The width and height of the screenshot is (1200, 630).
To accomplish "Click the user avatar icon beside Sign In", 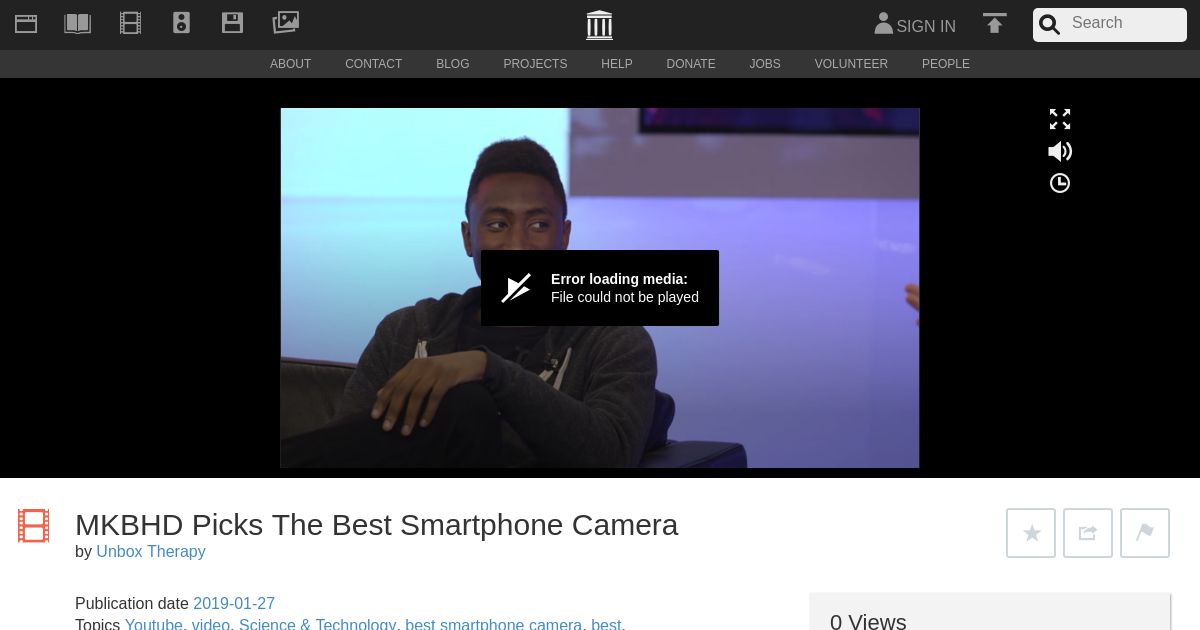I will [883, 23].
